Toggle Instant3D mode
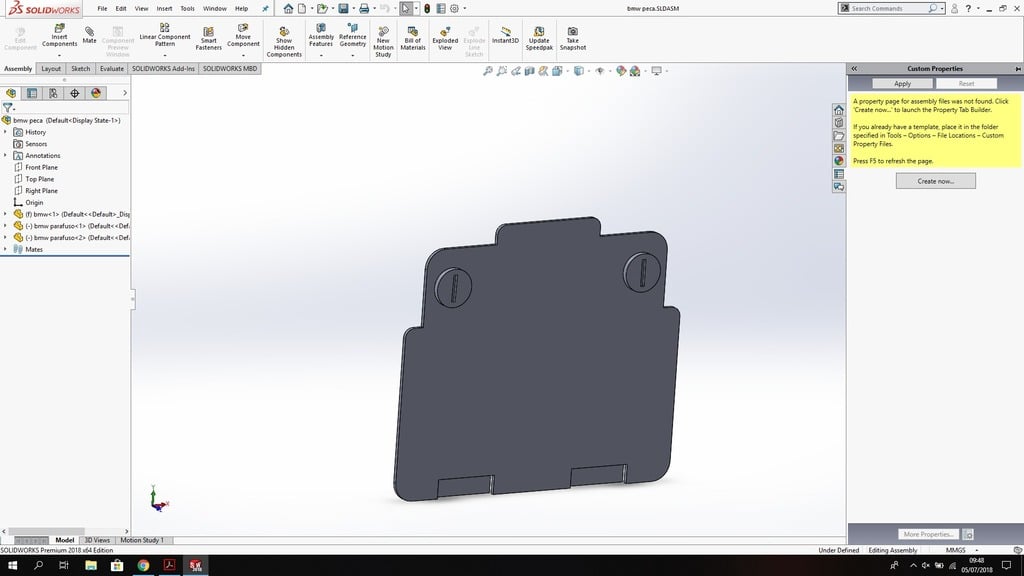This screenshot has width=1024, height=576. (x=505, y=36)
